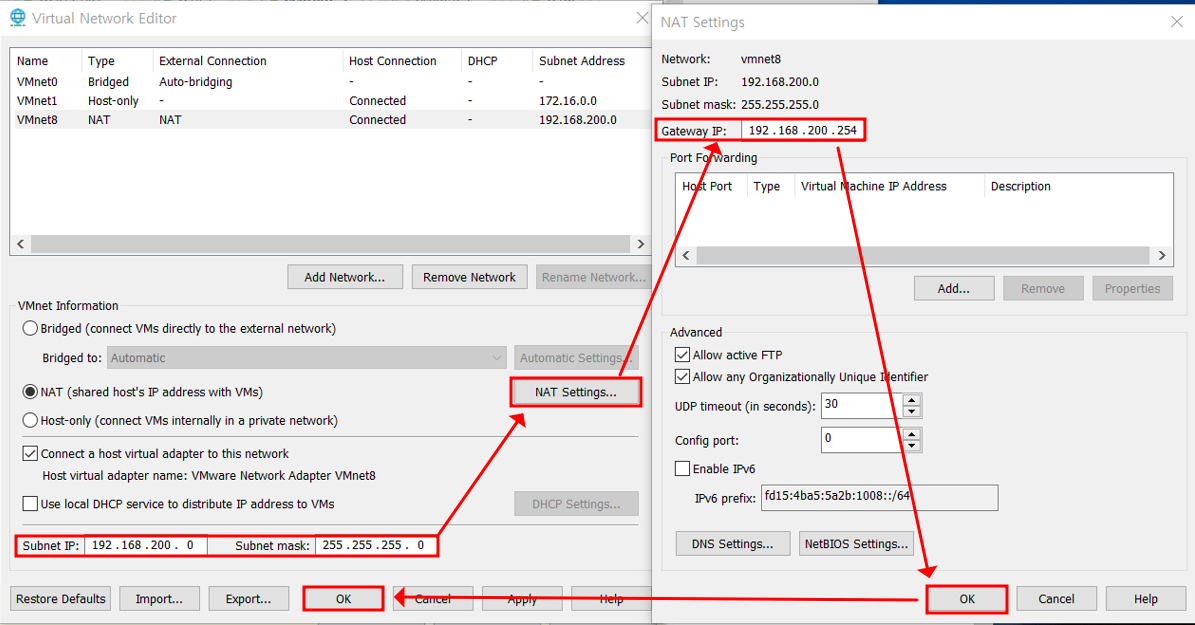
Task: Select the Host-only radio button
Action: pos(30,420)
